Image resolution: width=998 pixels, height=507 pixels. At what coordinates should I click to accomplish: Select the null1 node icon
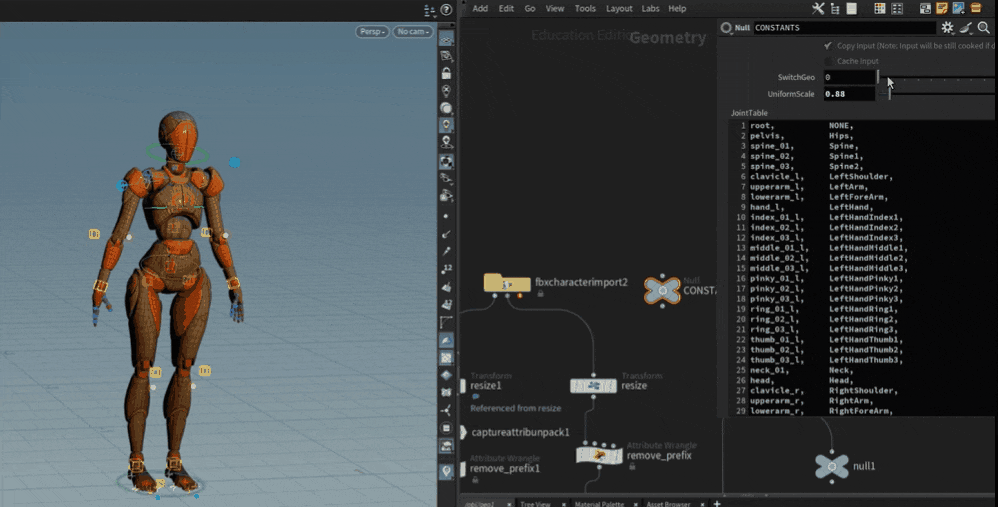(832, 466)
